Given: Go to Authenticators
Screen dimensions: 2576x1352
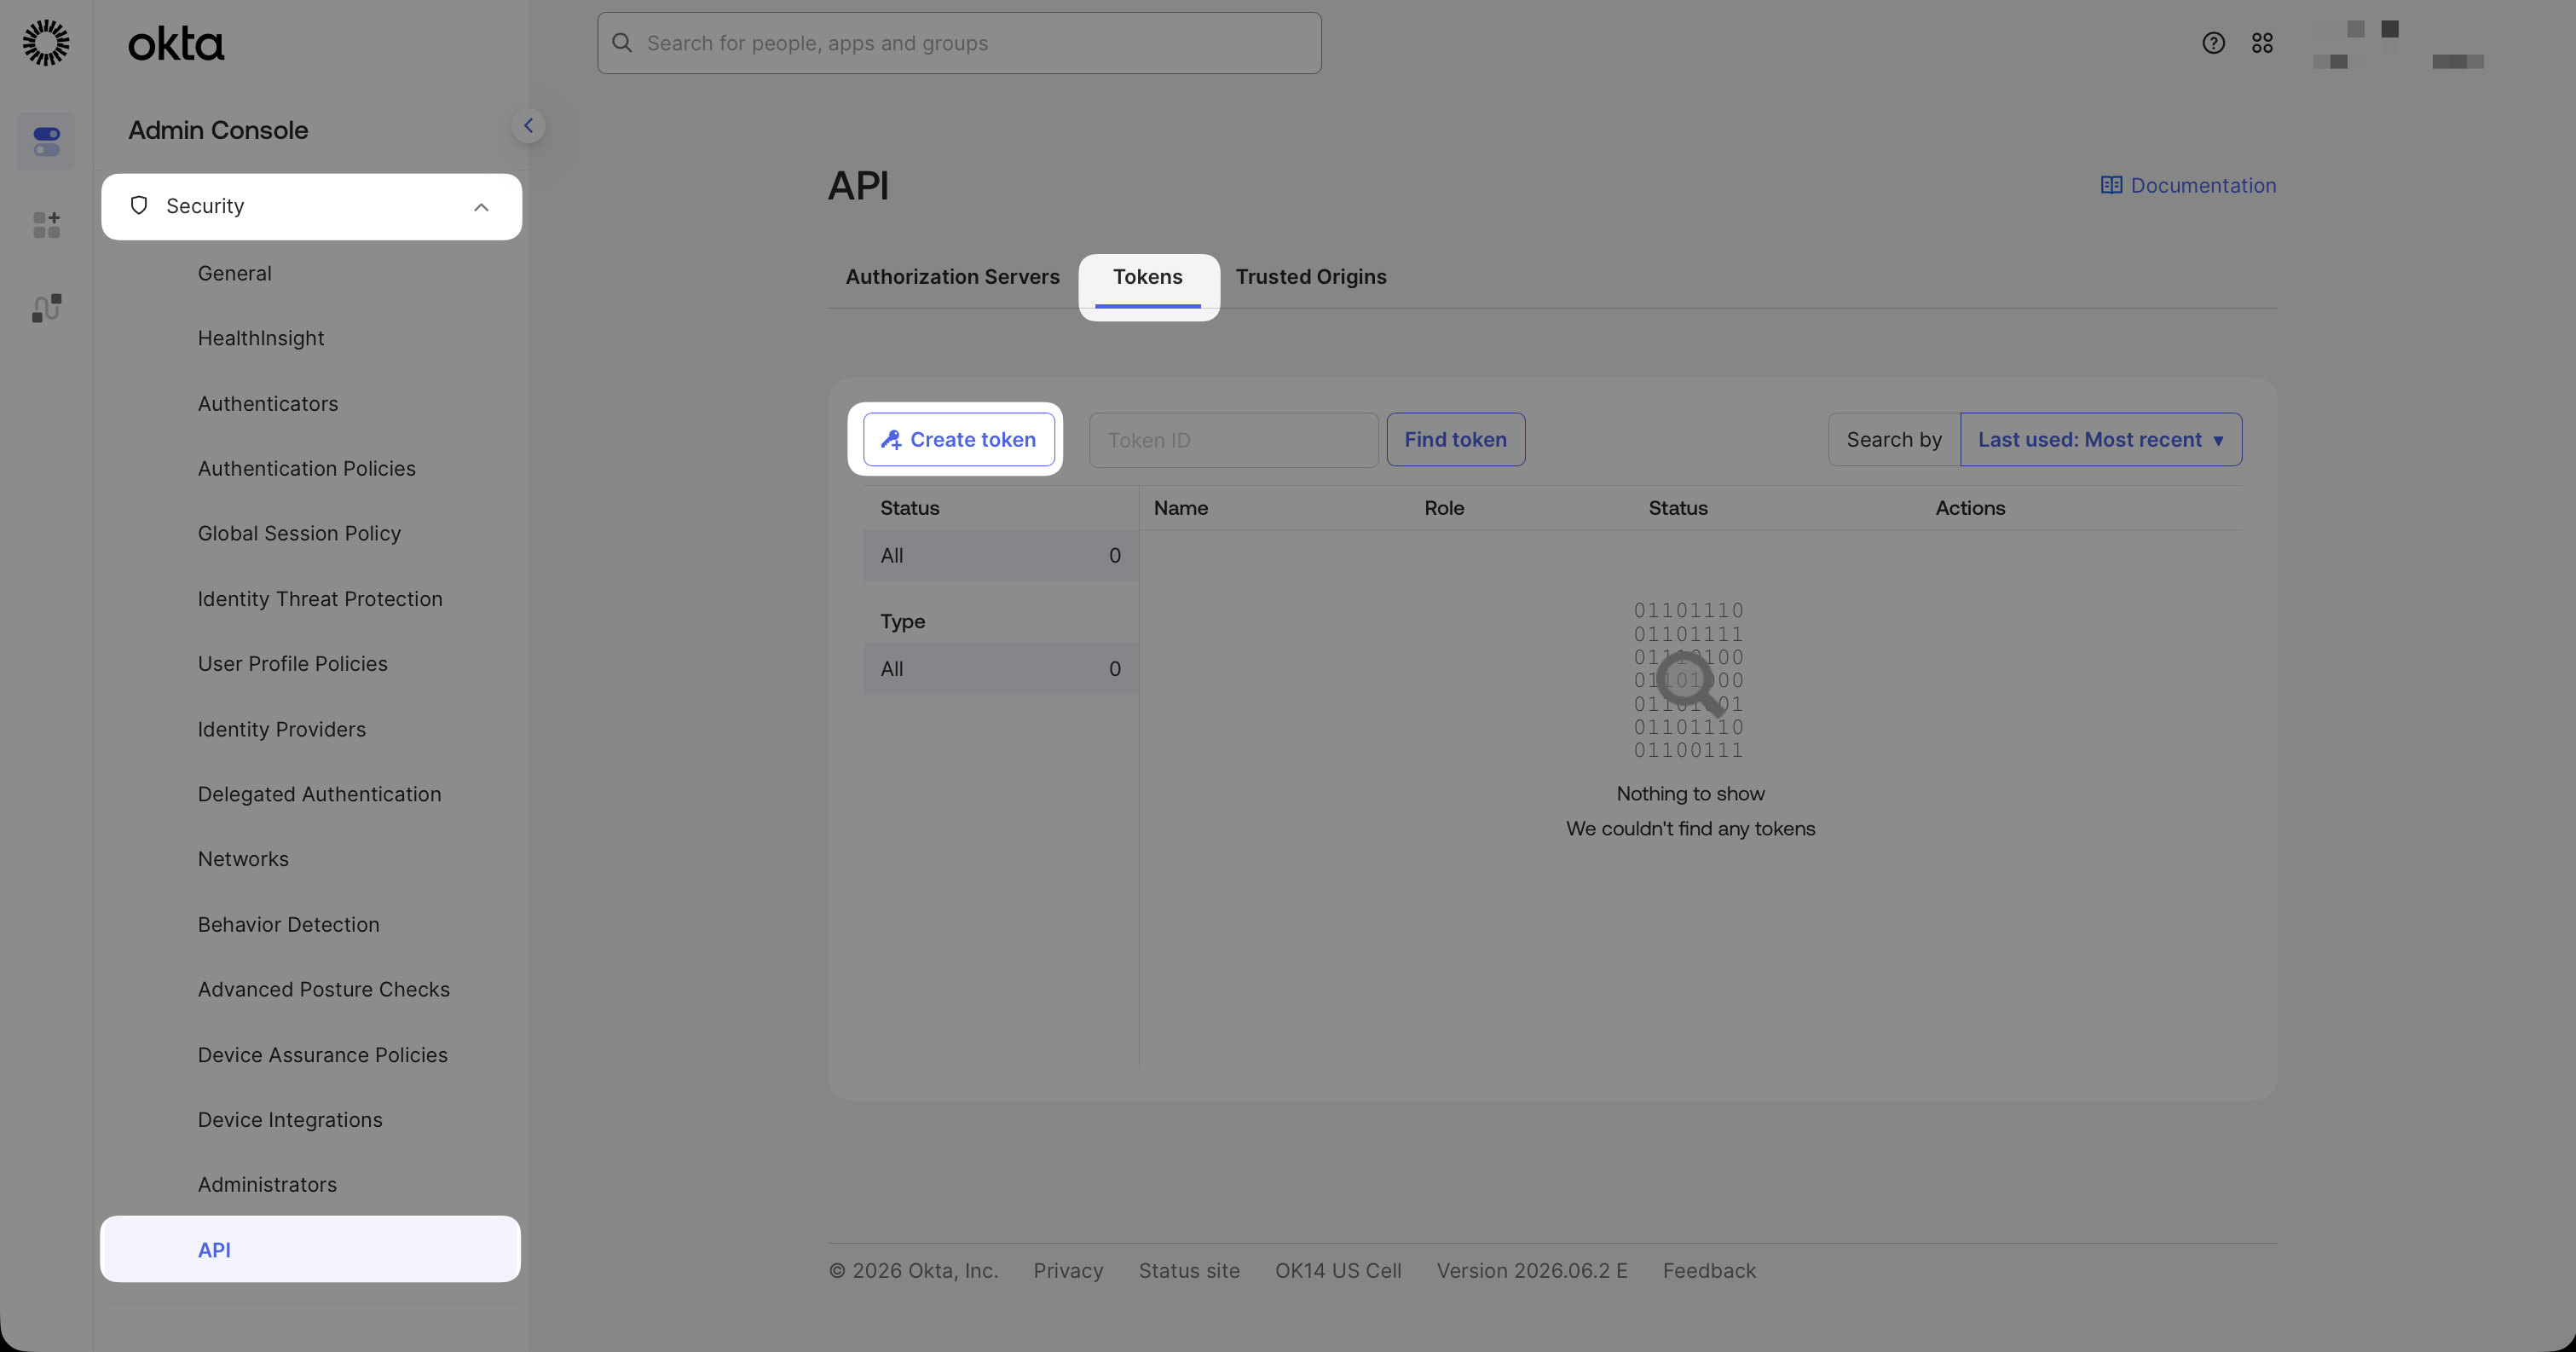Looking at the screenshot, I should (268, 404).
